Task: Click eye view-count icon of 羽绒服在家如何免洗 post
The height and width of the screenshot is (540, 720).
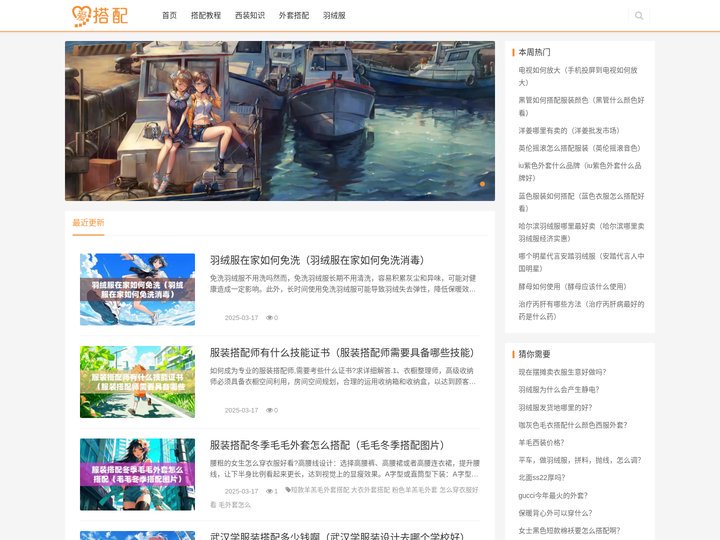Action: point(269,318)
